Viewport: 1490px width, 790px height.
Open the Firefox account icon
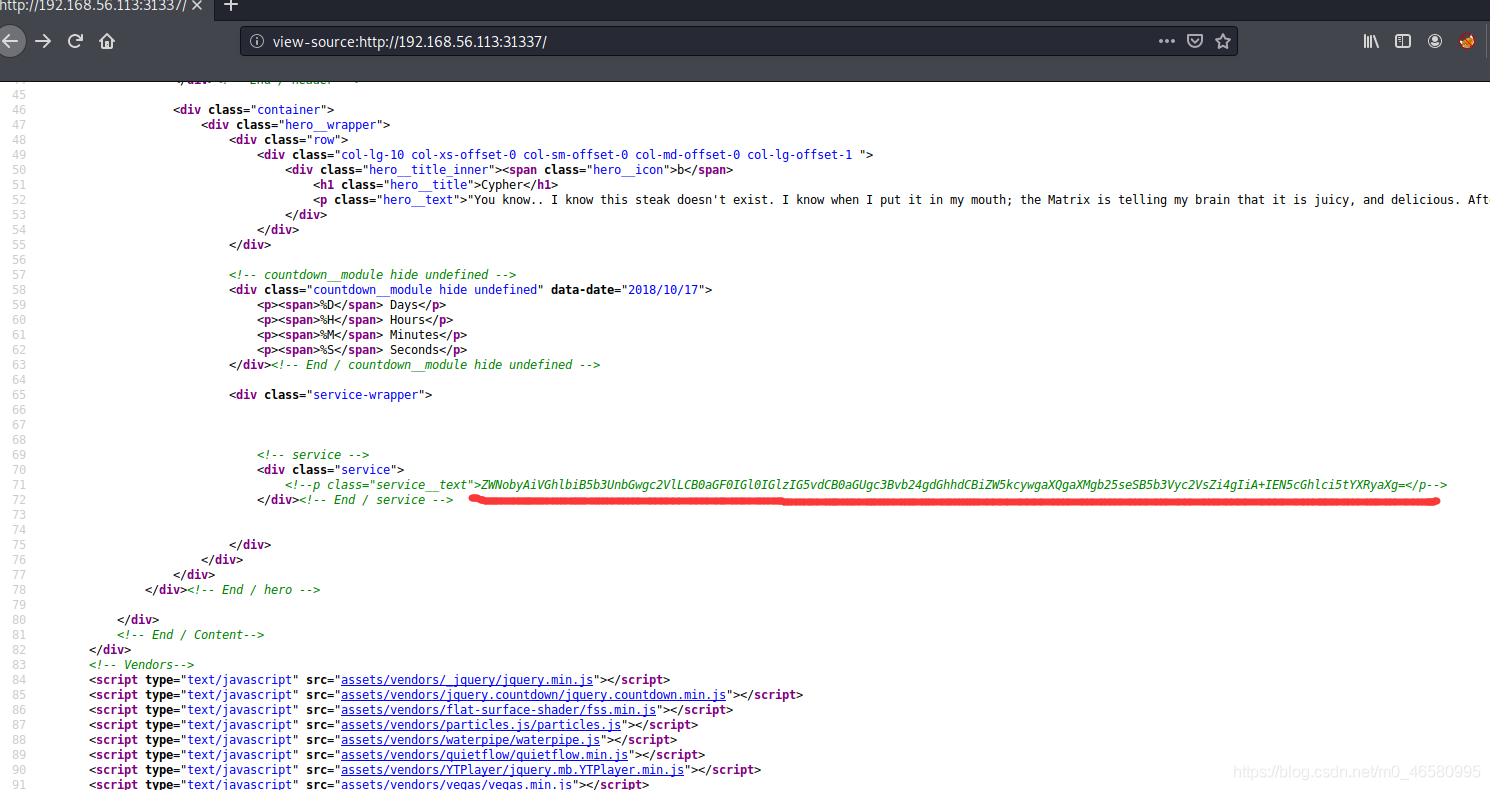(1435, 41)
